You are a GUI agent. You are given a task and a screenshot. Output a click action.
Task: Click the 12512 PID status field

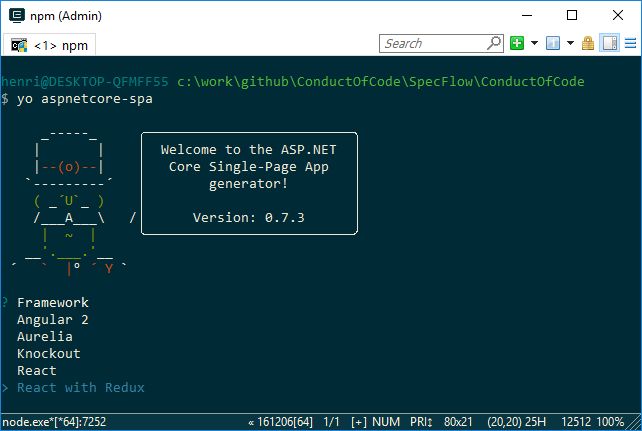point(576,422)
